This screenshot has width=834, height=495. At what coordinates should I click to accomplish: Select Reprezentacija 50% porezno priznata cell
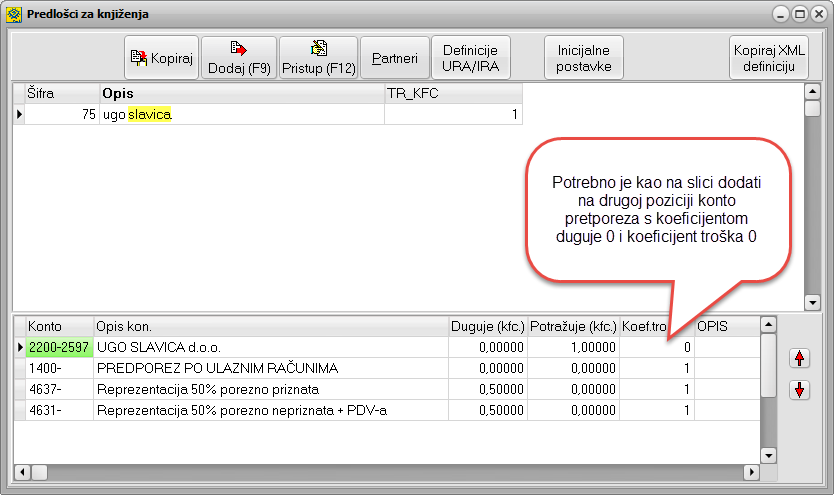pyautogui.click(x=271, y=389)
